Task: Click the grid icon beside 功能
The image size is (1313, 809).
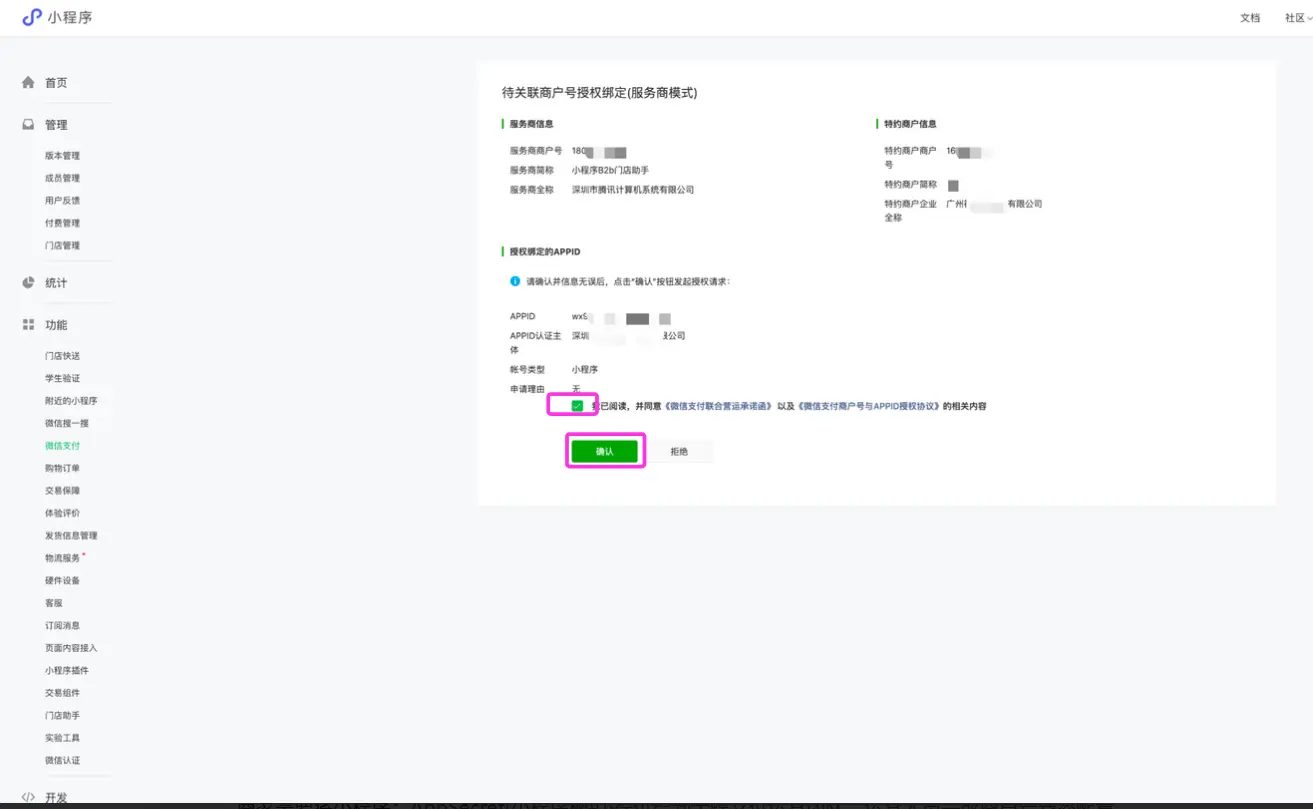Action: (28, 325)
